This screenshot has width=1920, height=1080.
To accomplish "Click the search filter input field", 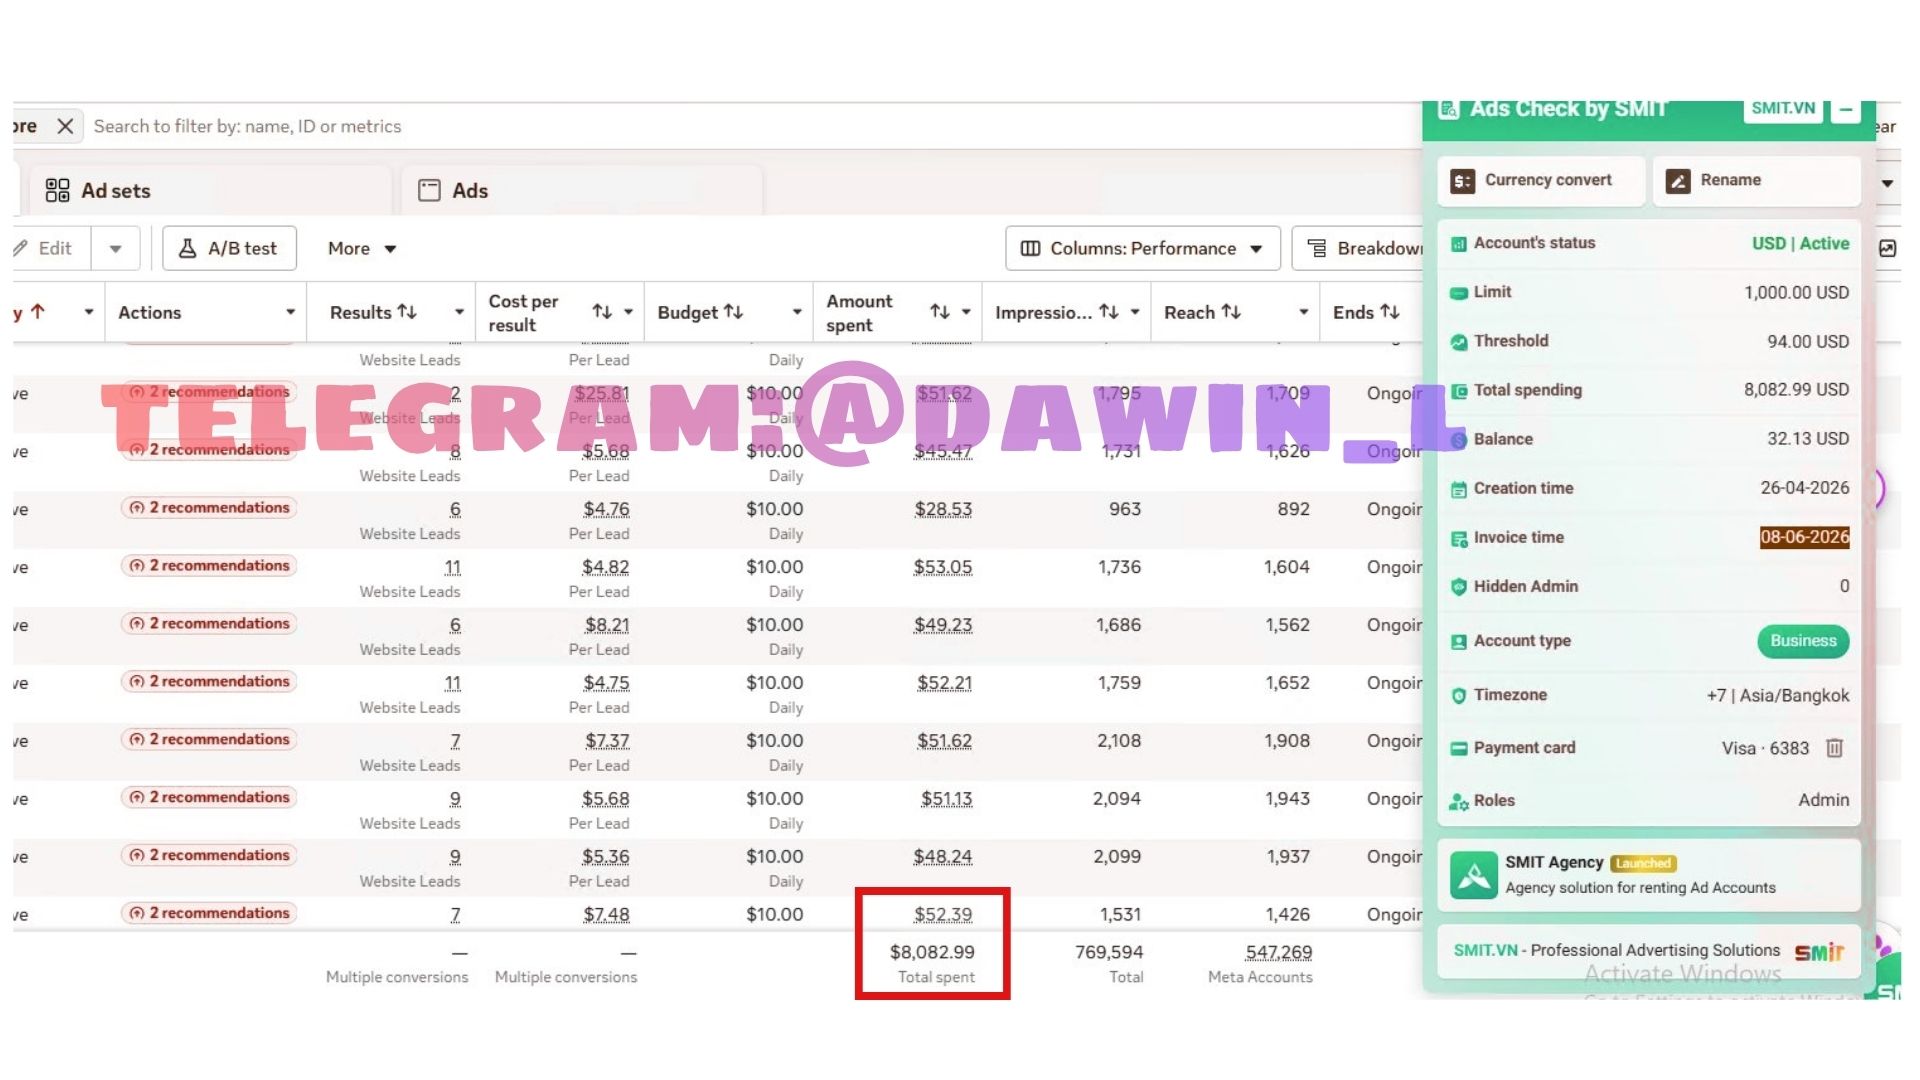I will click(x=750, y=126).
